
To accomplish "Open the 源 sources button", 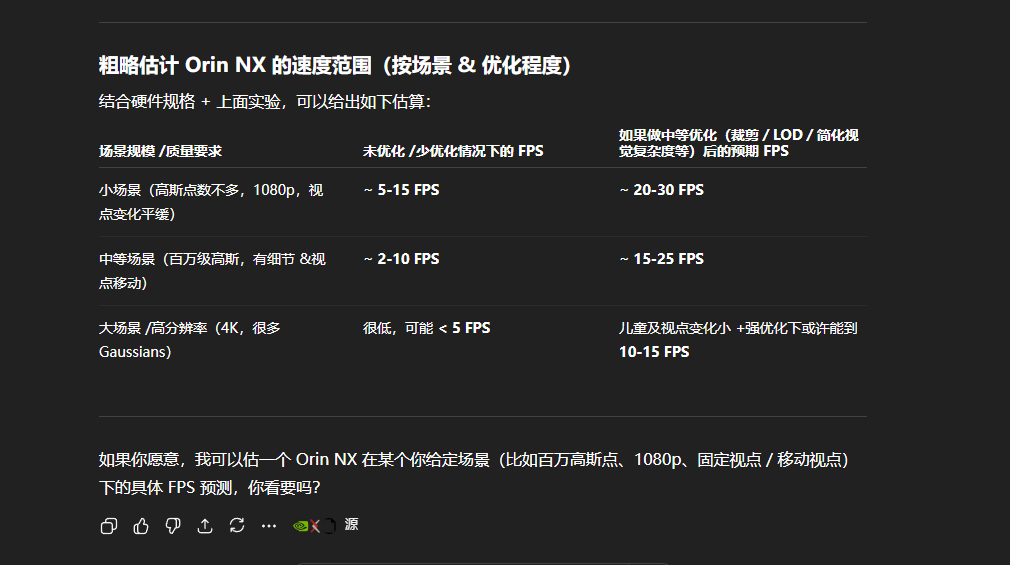I will 351,525.
